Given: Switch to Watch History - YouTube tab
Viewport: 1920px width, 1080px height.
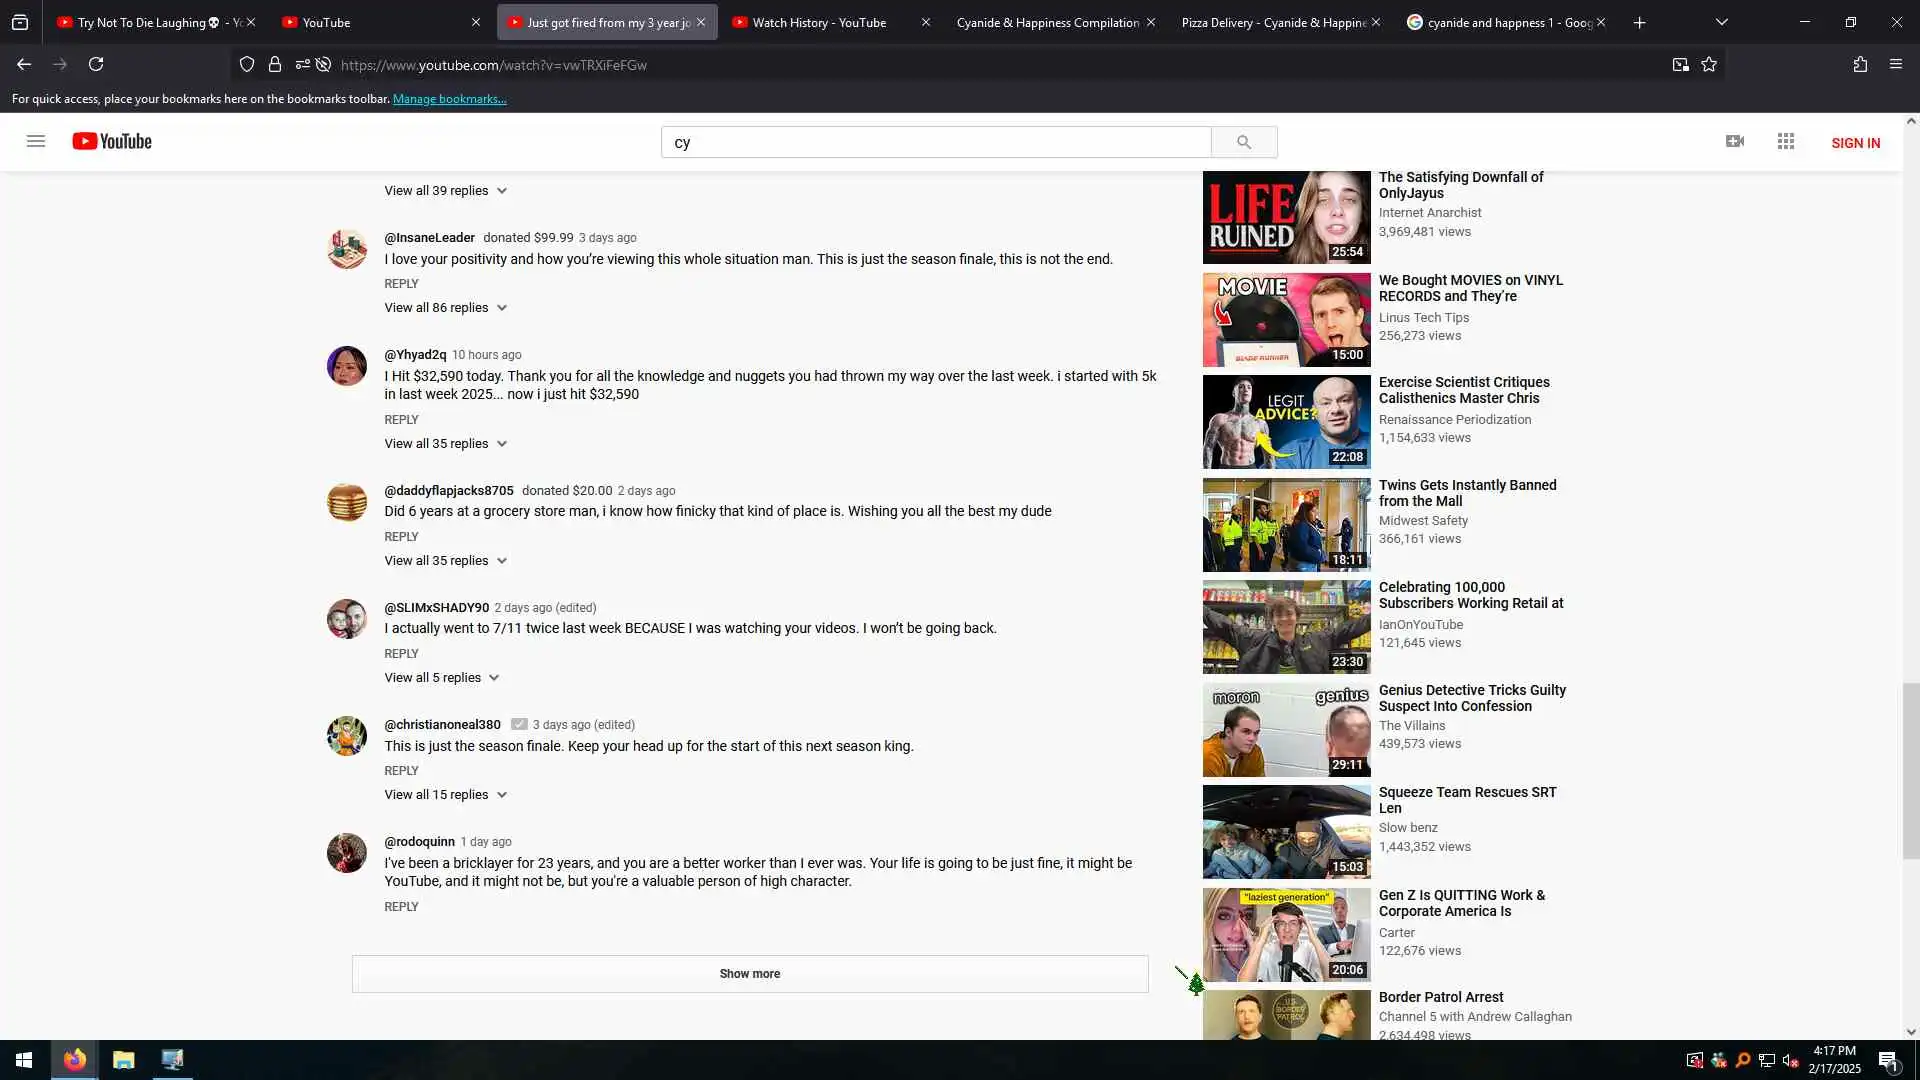Looking at the screenshot, I should pos(819,22).
